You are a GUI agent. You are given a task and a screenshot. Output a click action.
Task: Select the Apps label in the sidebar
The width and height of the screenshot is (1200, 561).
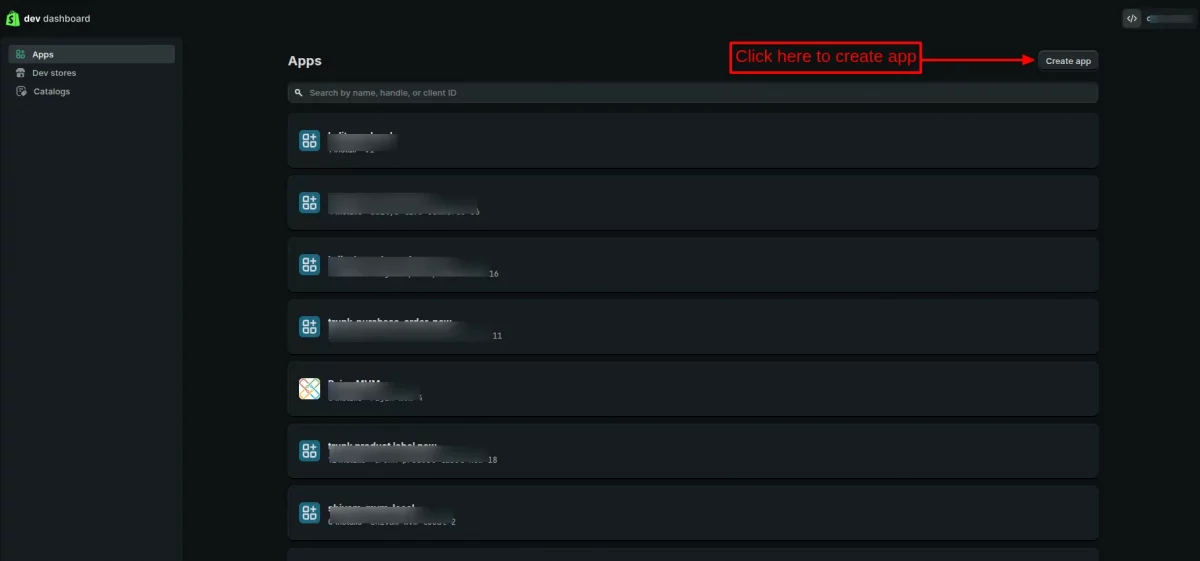[43, 54]
